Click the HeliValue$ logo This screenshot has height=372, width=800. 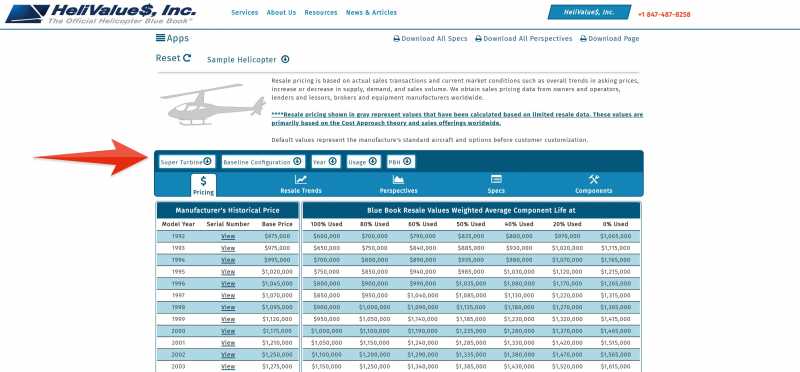[101, 14]
